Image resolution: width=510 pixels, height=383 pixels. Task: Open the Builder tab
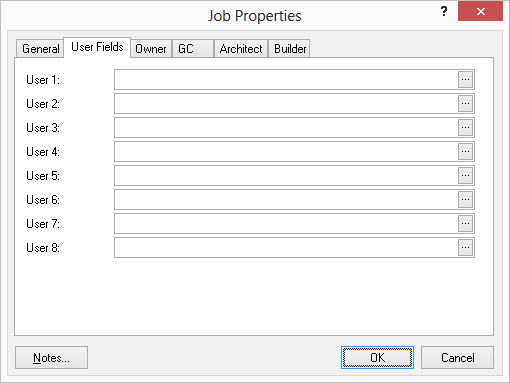tap(289, 49)
